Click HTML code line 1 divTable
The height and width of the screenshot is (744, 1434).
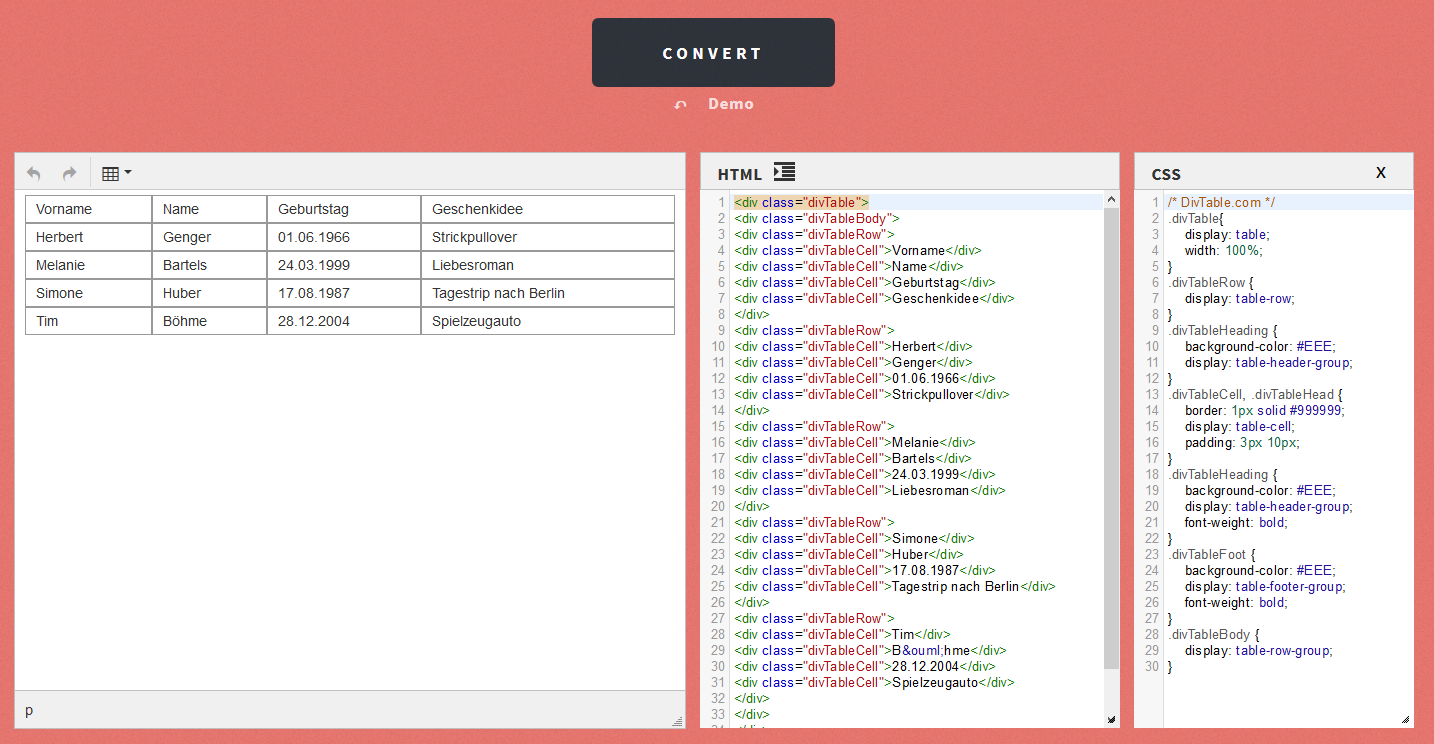tap(801, 202)
